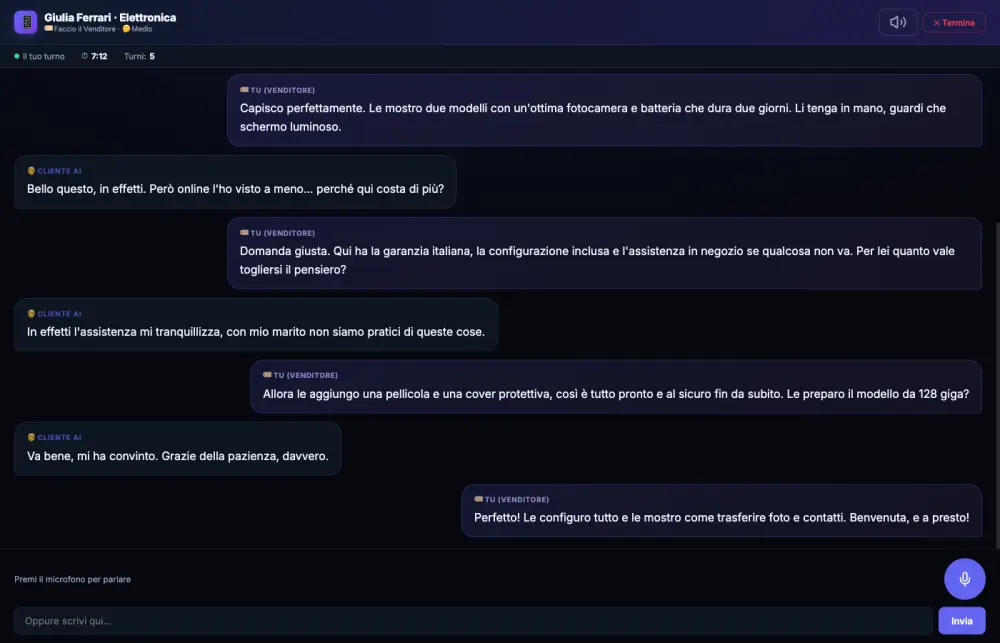The width and height of the screenshot is (1000, 643).
Task: Click the 'Premi il microfono per parlare' hint
Action: [x=73, y=579]
